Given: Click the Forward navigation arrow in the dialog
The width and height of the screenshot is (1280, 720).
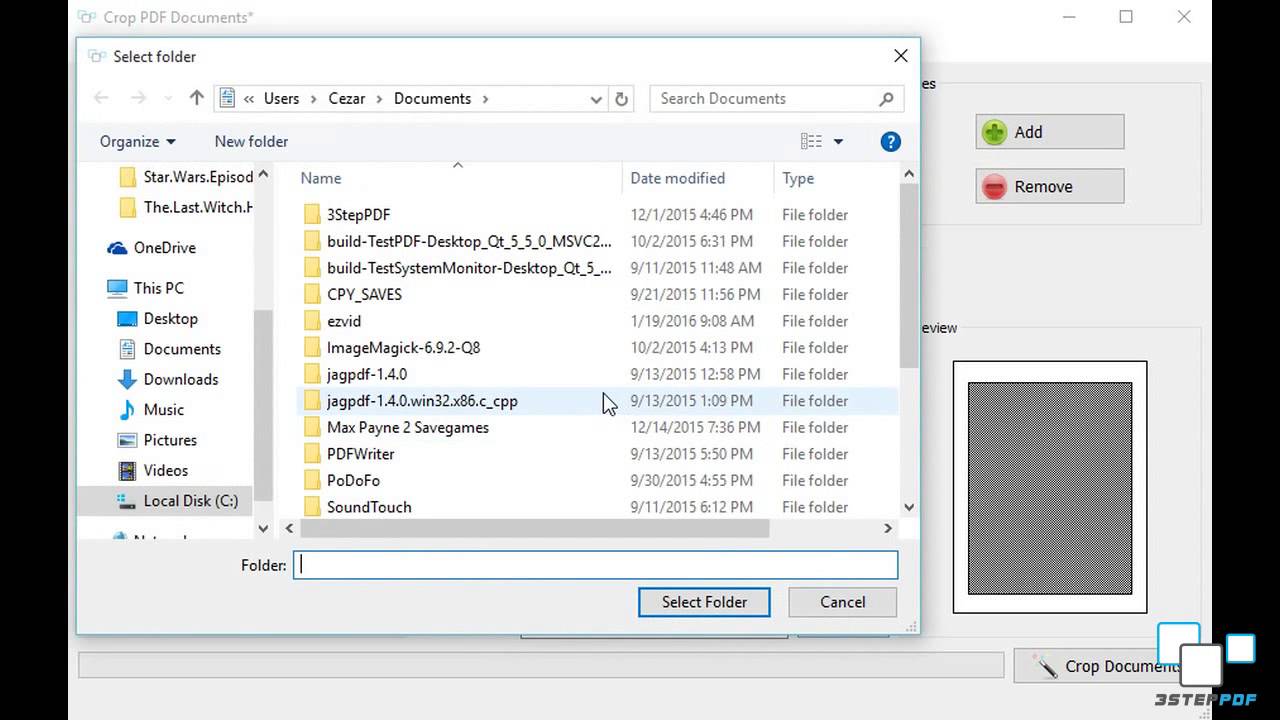Looking at the screenshot, I should (139, 98).
